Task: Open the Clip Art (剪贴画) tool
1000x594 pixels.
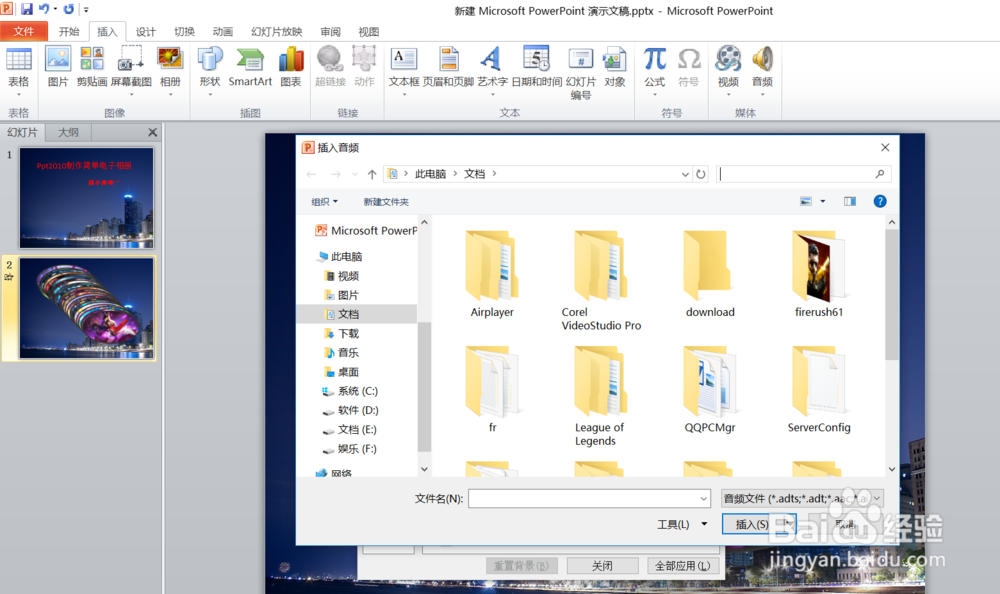Action: (x=92, y=68)
